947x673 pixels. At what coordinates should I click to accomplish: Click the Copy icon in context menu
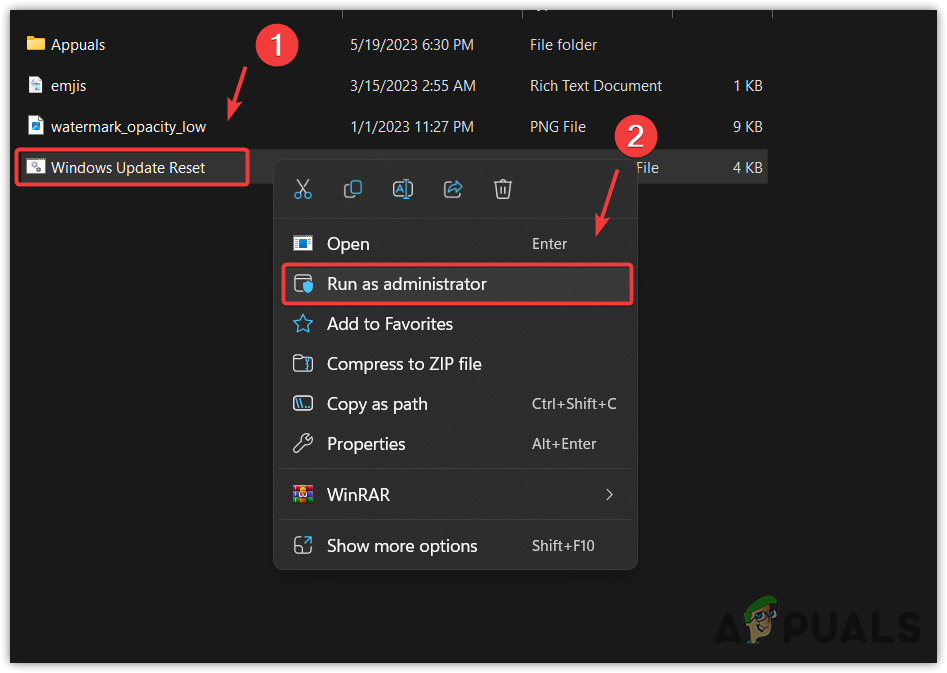[x=353, y=189]
